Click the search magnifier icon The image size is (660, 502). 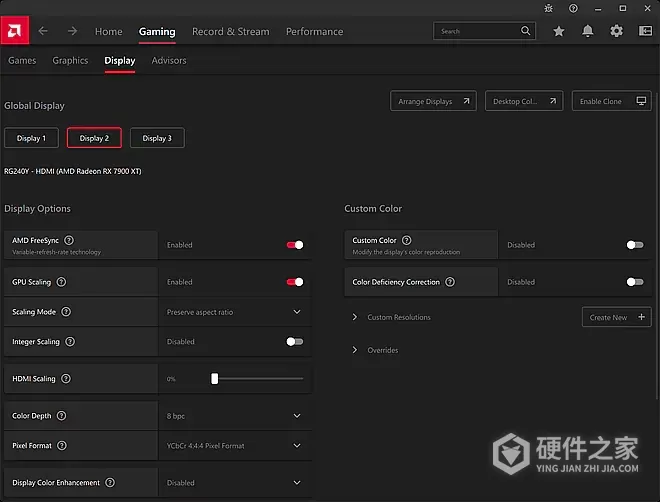525,31
